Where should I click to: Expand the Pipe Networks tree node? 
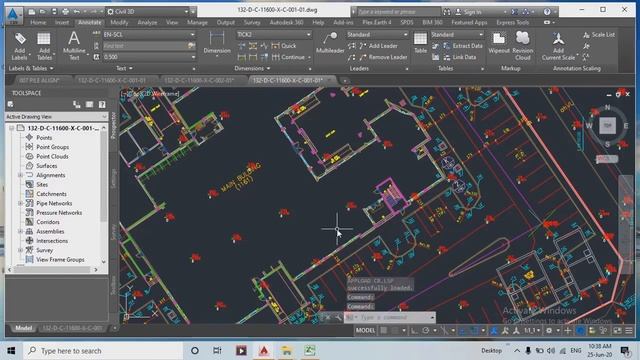coord(20,203)
